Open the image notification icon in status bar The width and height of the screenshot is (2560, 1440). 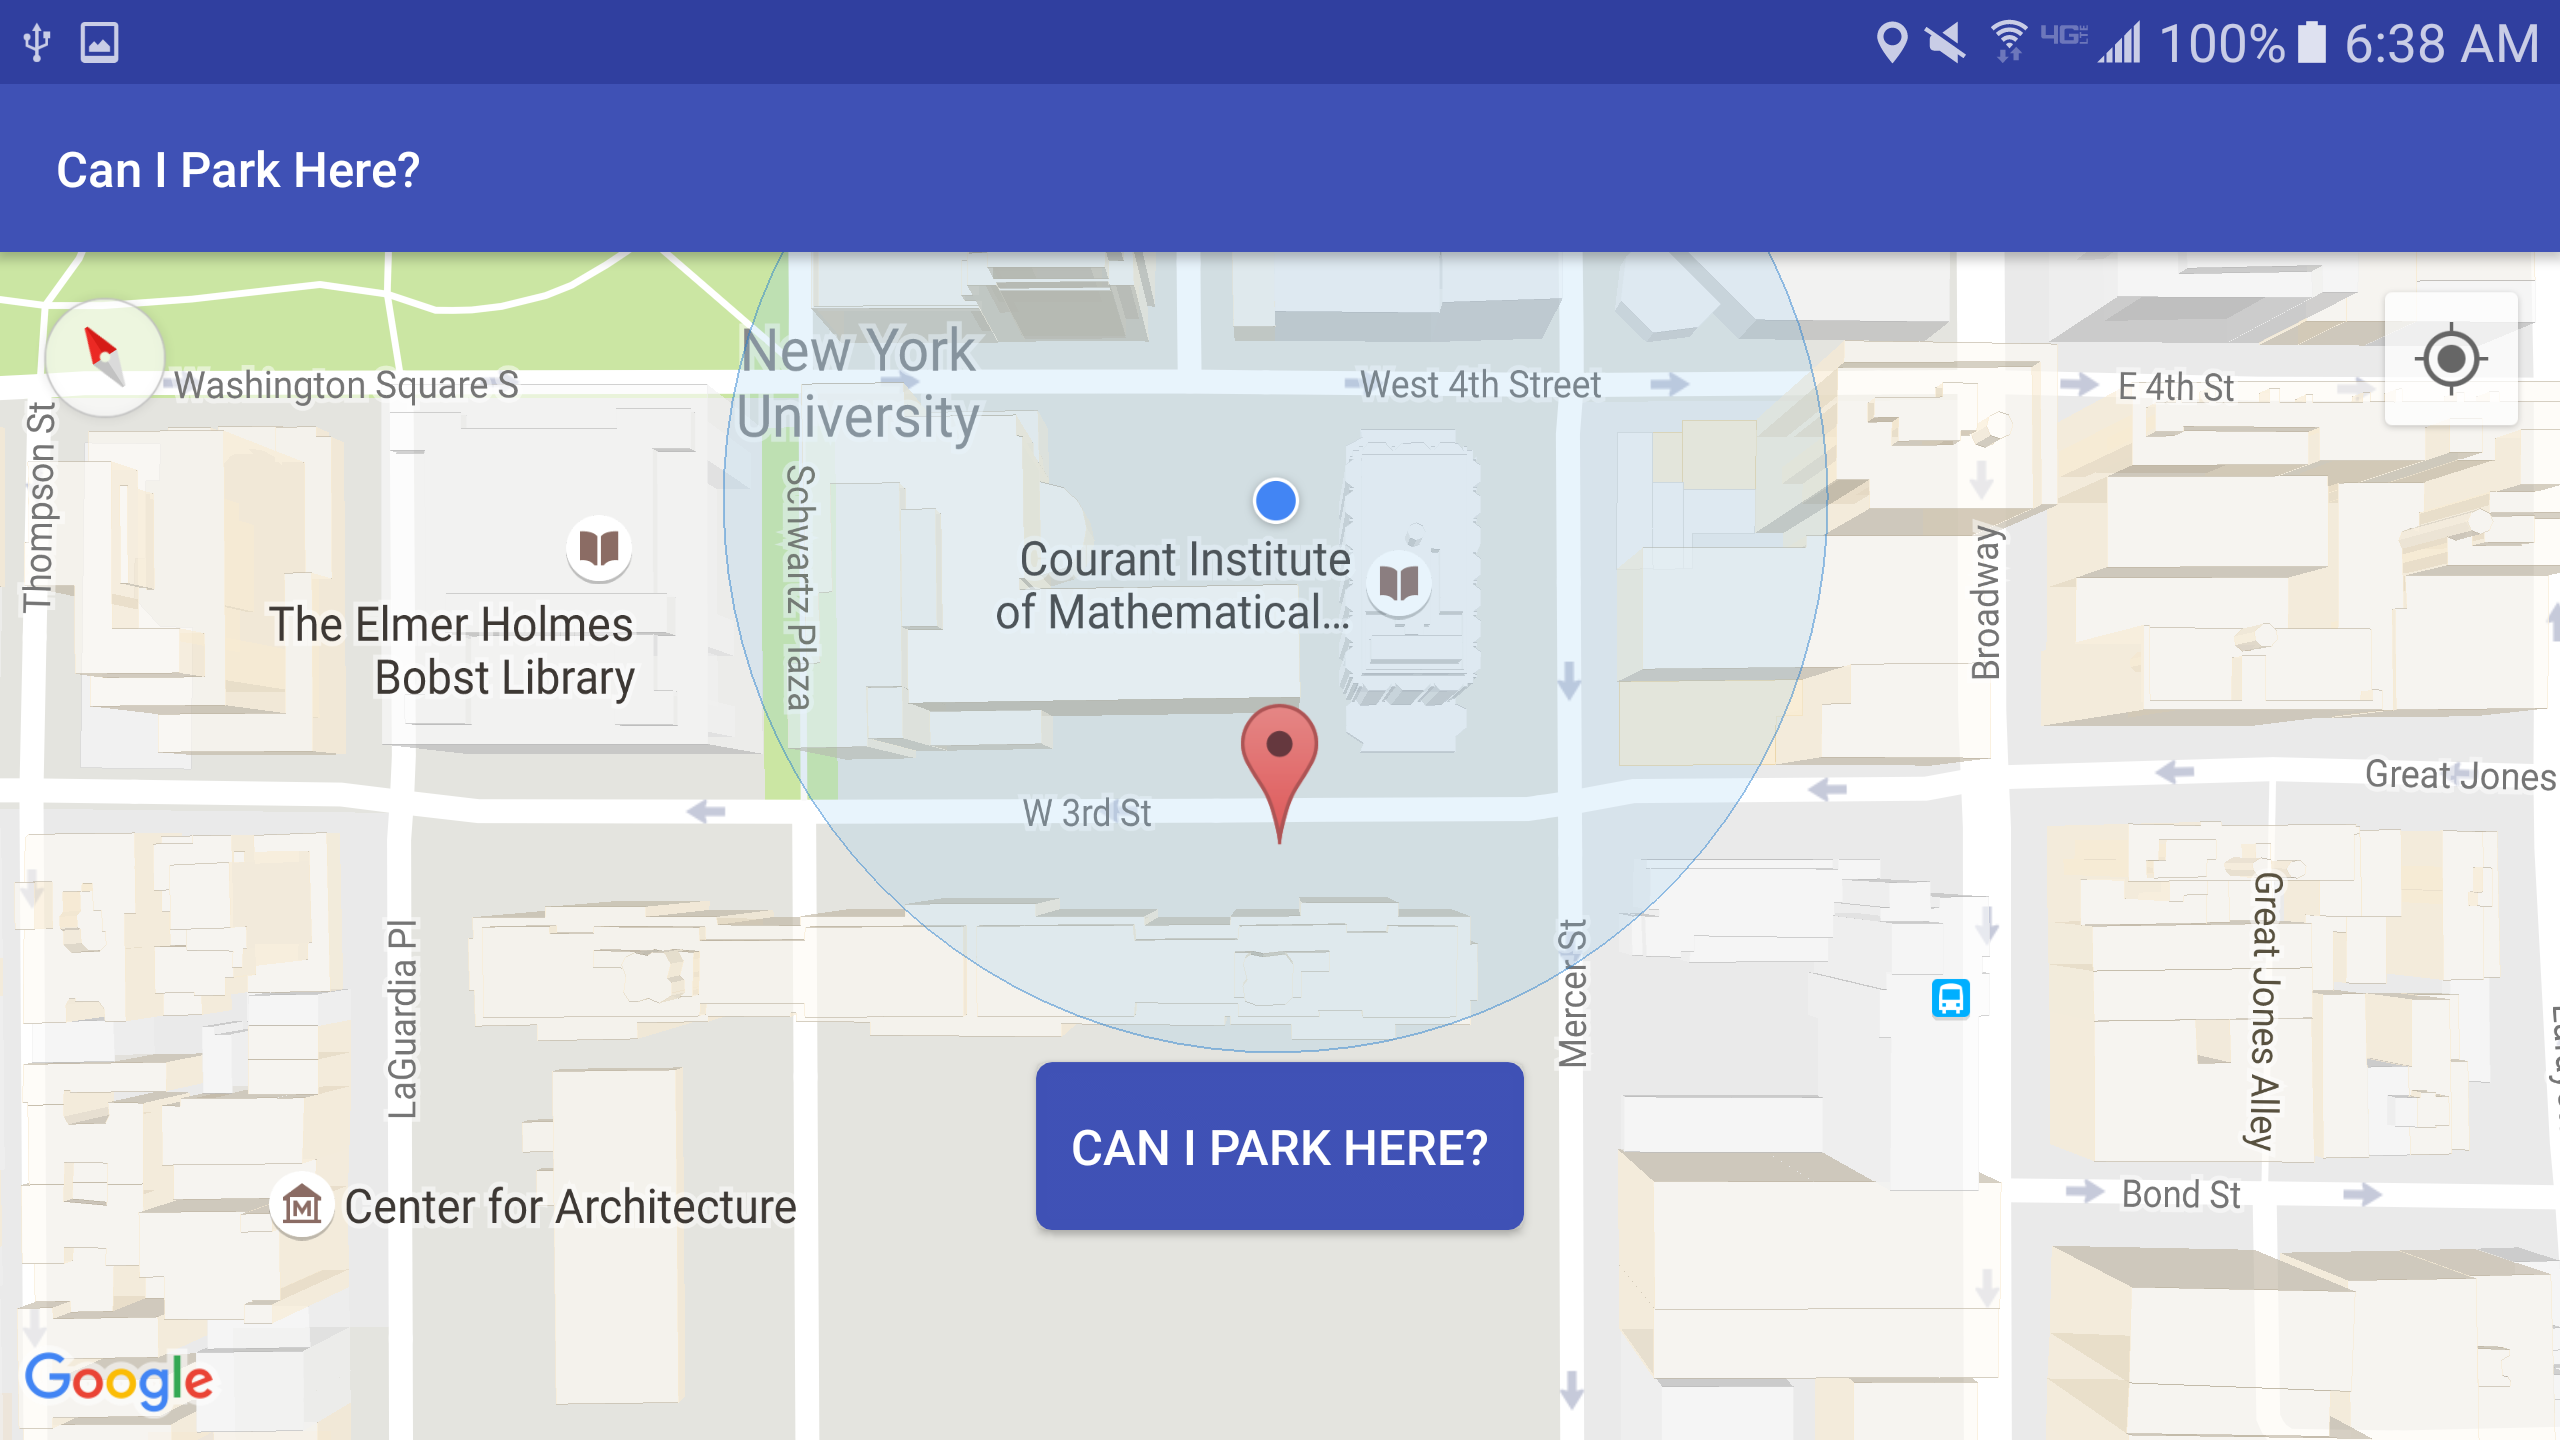[x=100, y=43]
